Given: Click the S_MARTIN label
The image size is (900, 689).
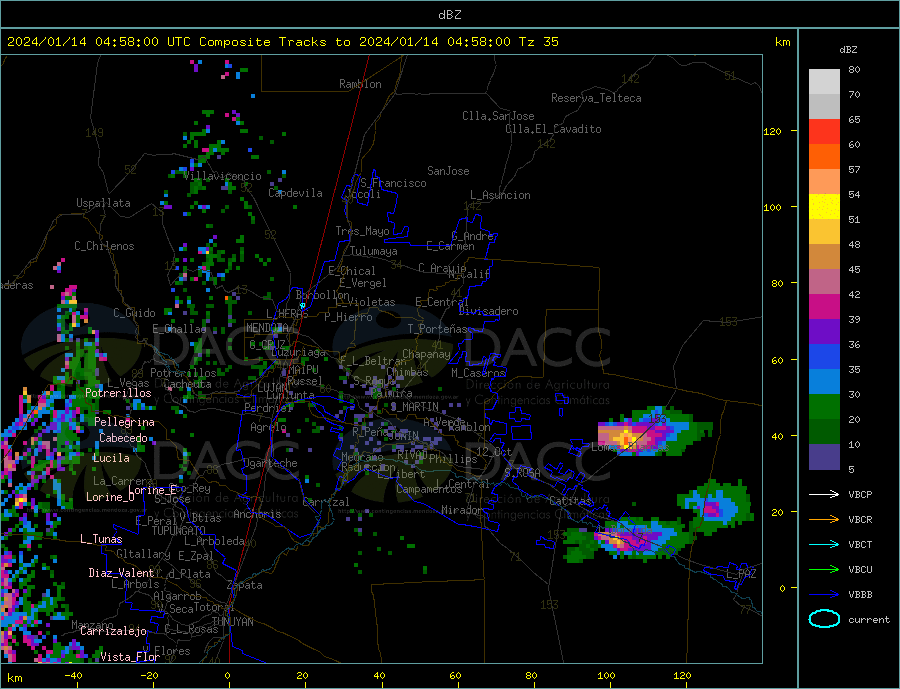Looking at the screenshot, I should tap(414, 407).
